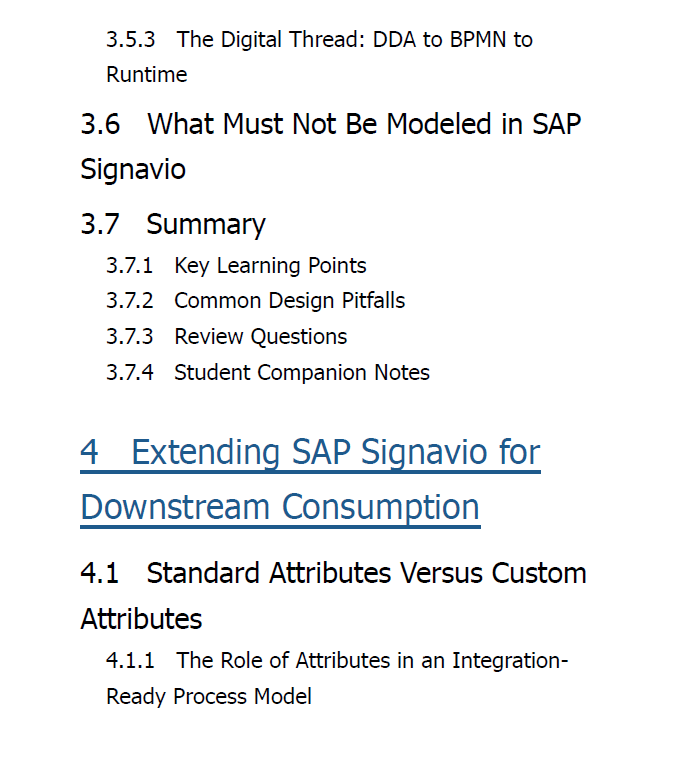Click the blue chapter number "4"
This screenshot has height=760, width=691.
pos(90,452)
